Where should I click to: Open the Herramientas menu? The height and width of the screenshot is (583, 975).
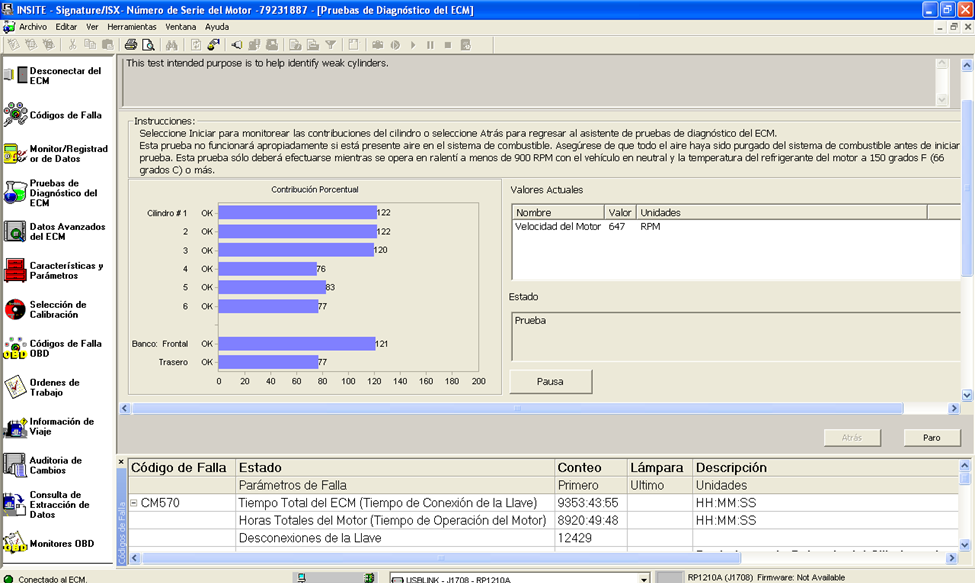click(x=131, y=26)
